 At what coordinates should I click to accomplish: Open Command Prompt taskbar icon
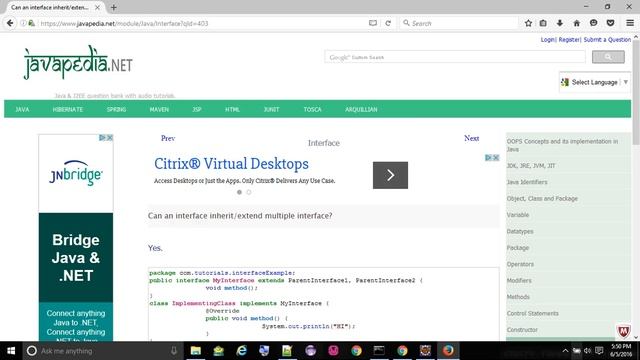click(x=379, y=351)
